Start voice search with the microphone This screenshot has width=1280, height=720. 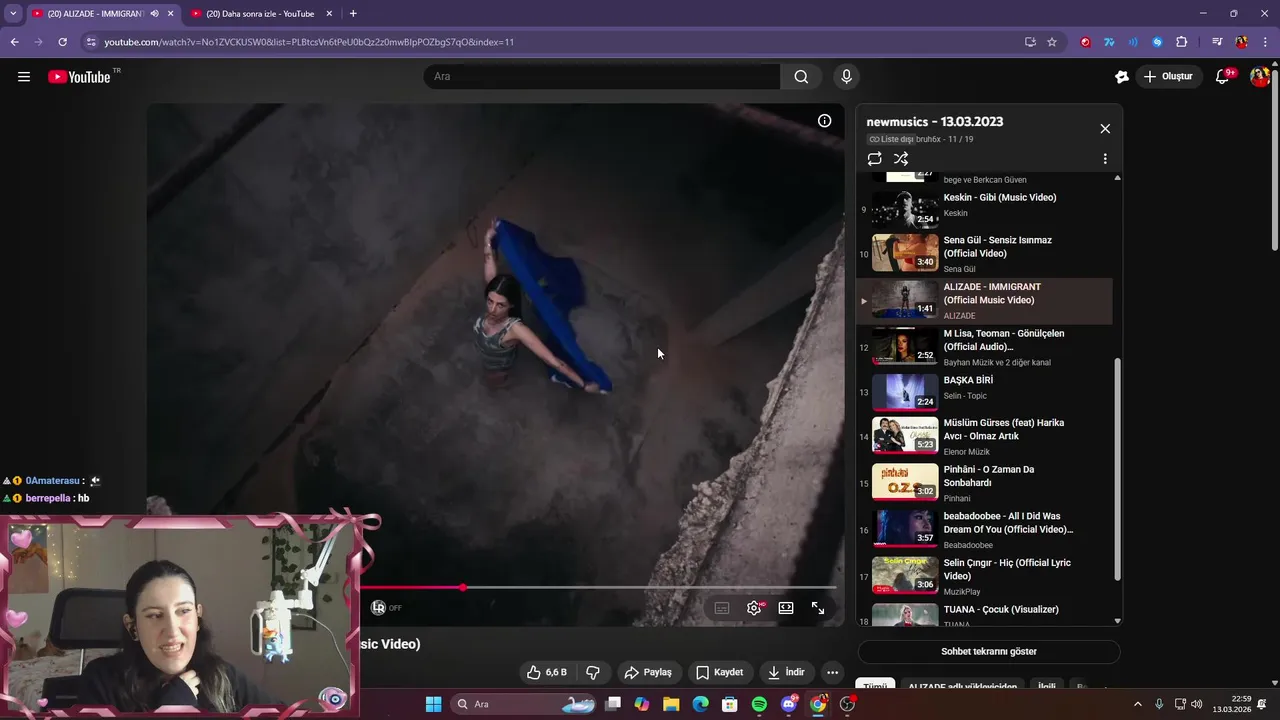pos(847,77)
